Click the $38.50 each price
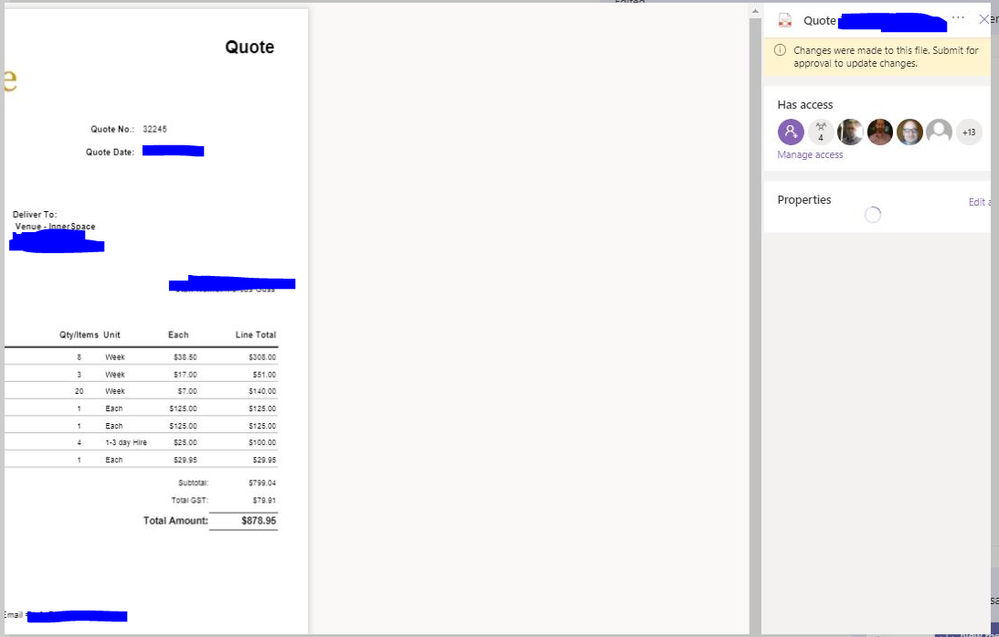 (x=185, y=357)
